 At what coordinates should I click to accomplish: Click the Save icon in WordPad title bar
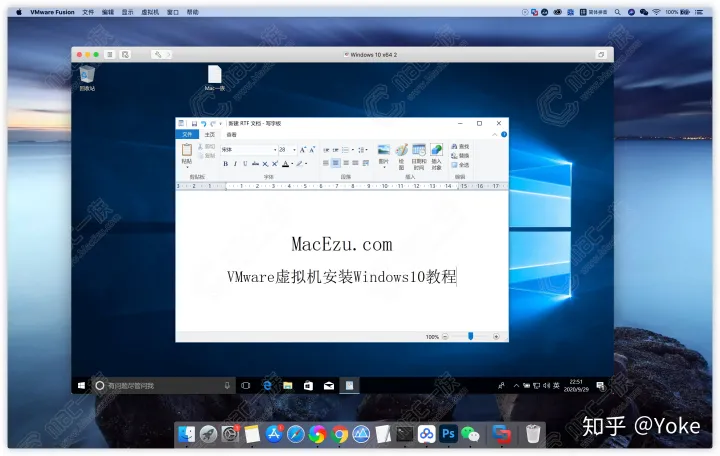tap(194, 124)
